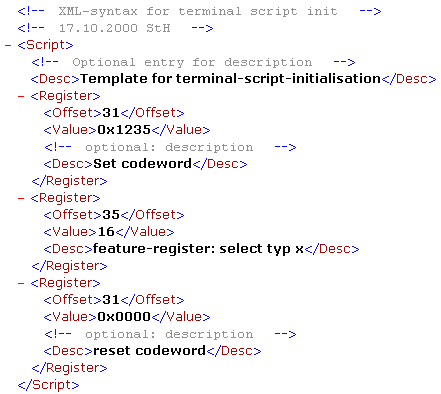Click the Offset value 35
441x394 pixels.
[x=111, y=215]
